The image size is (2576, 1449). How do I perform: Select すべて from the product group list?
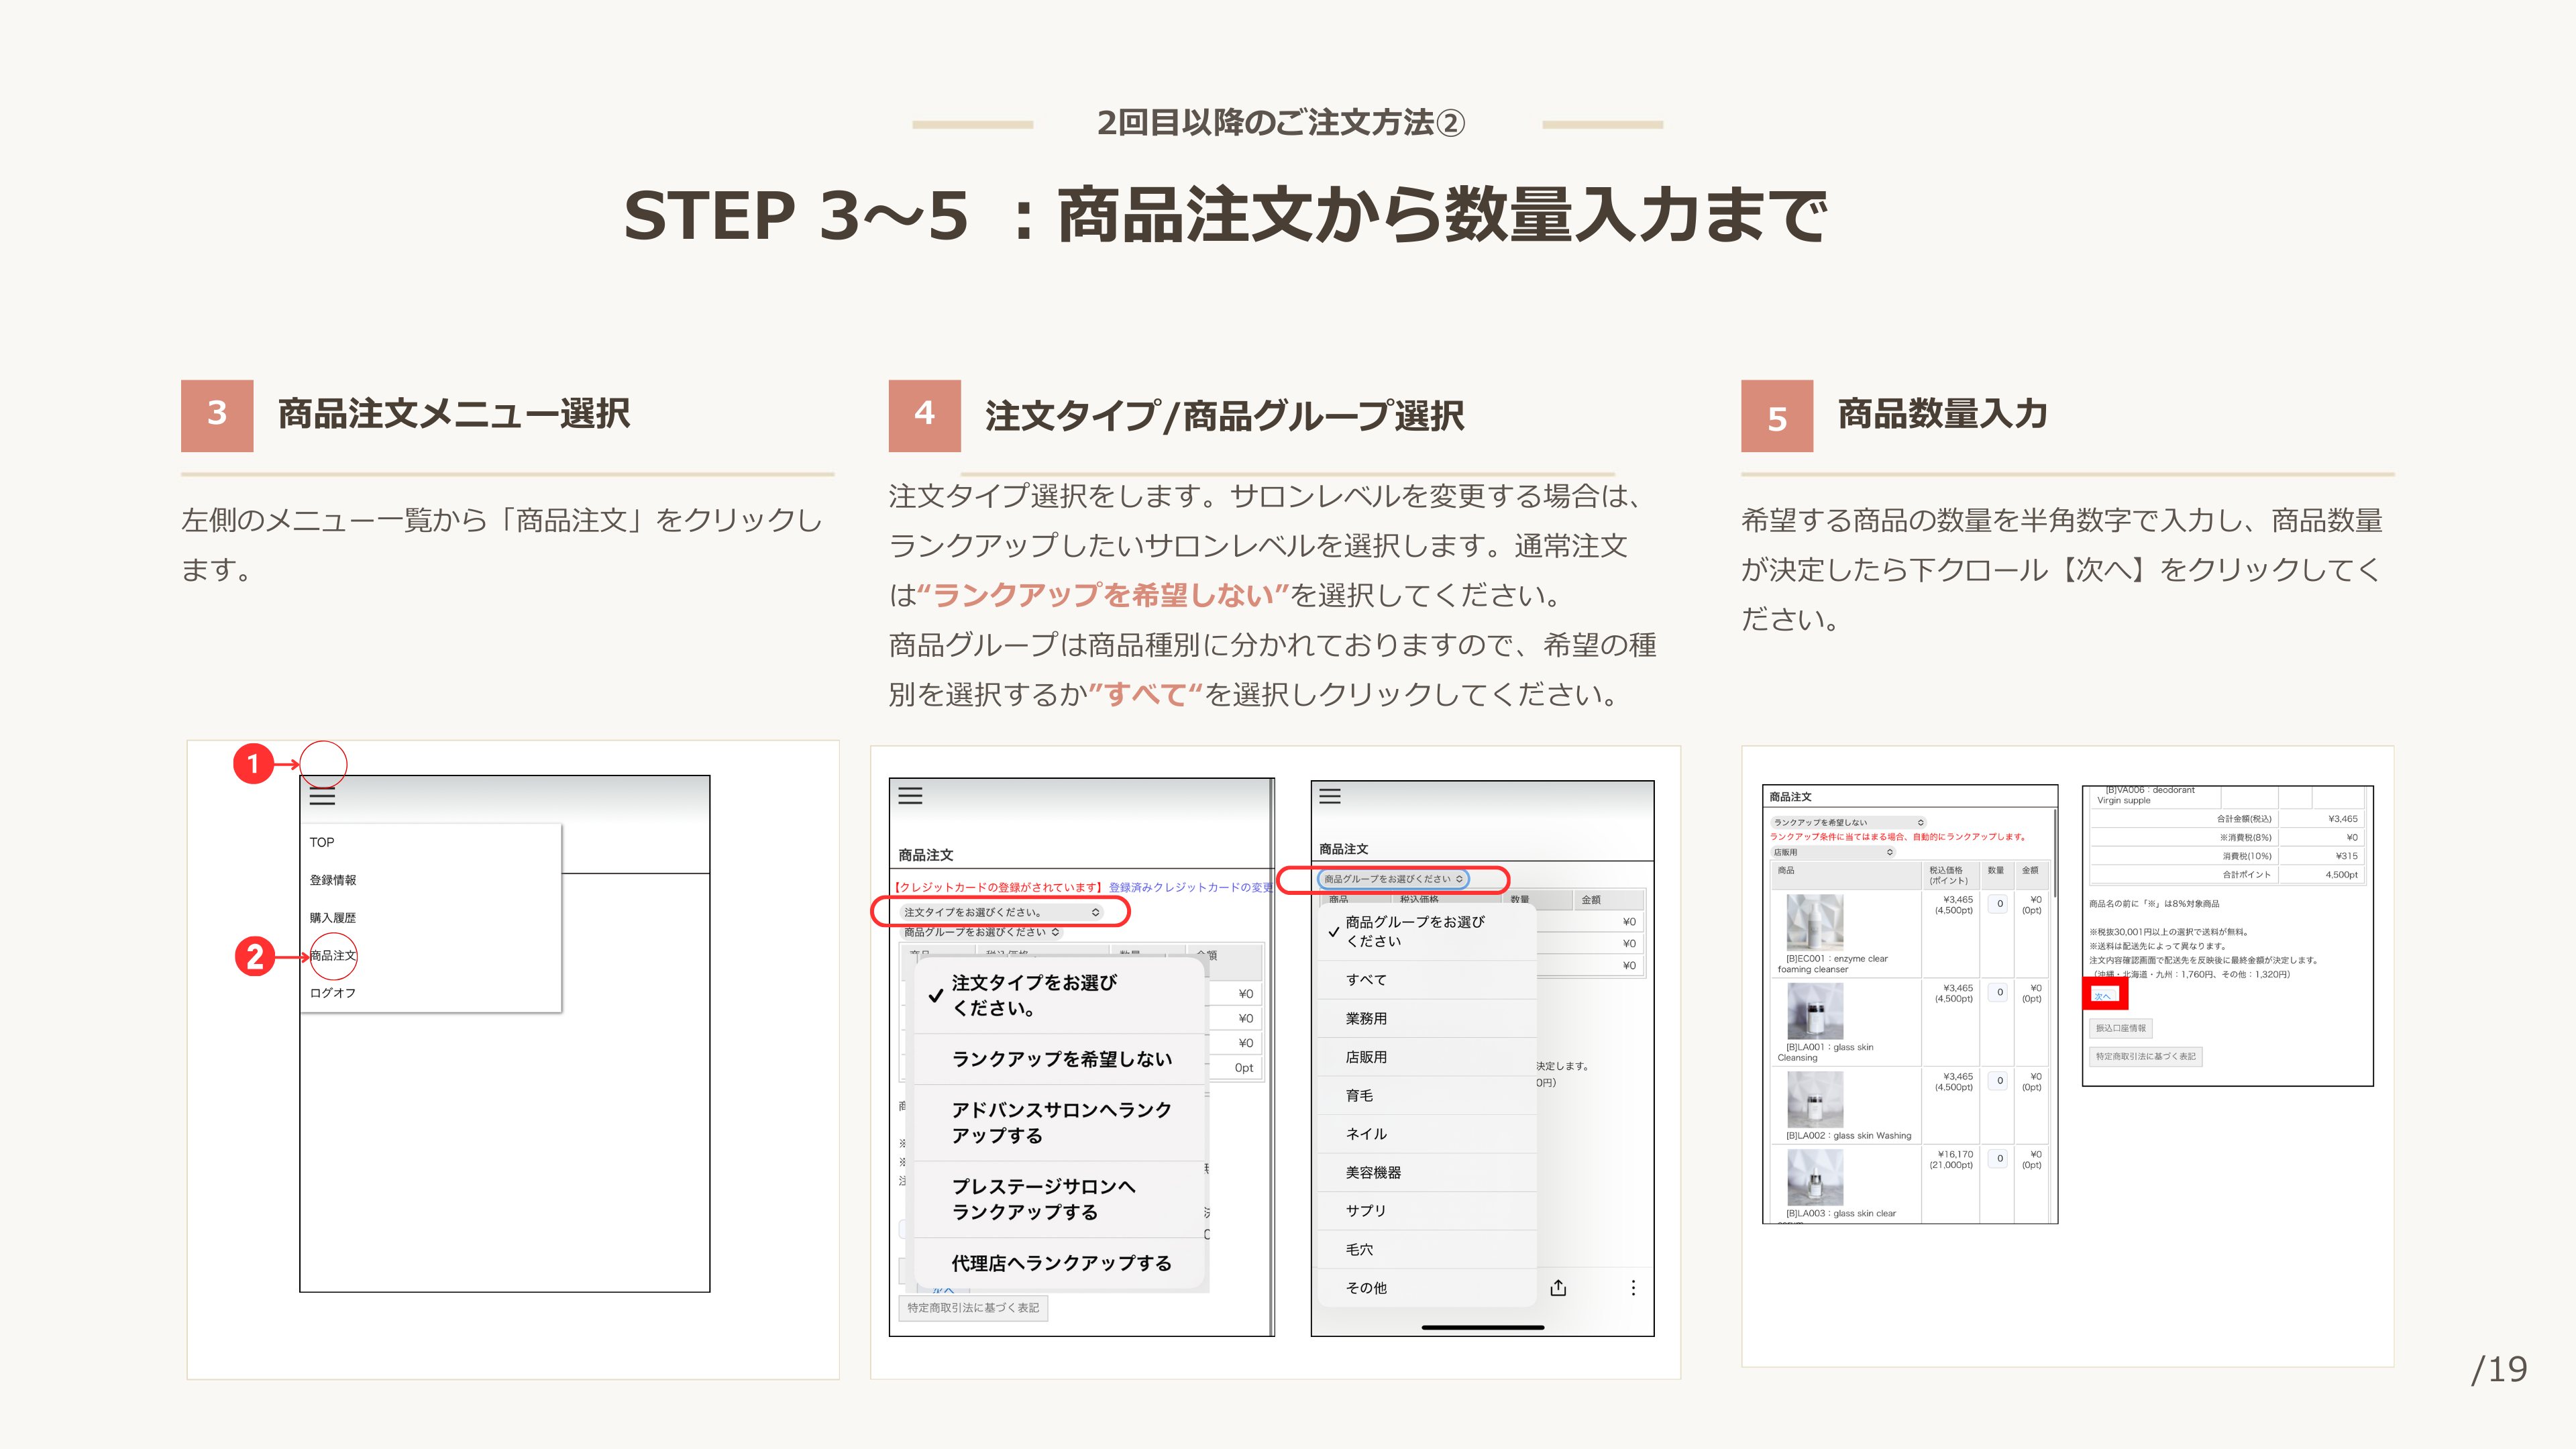[1366, 980]
